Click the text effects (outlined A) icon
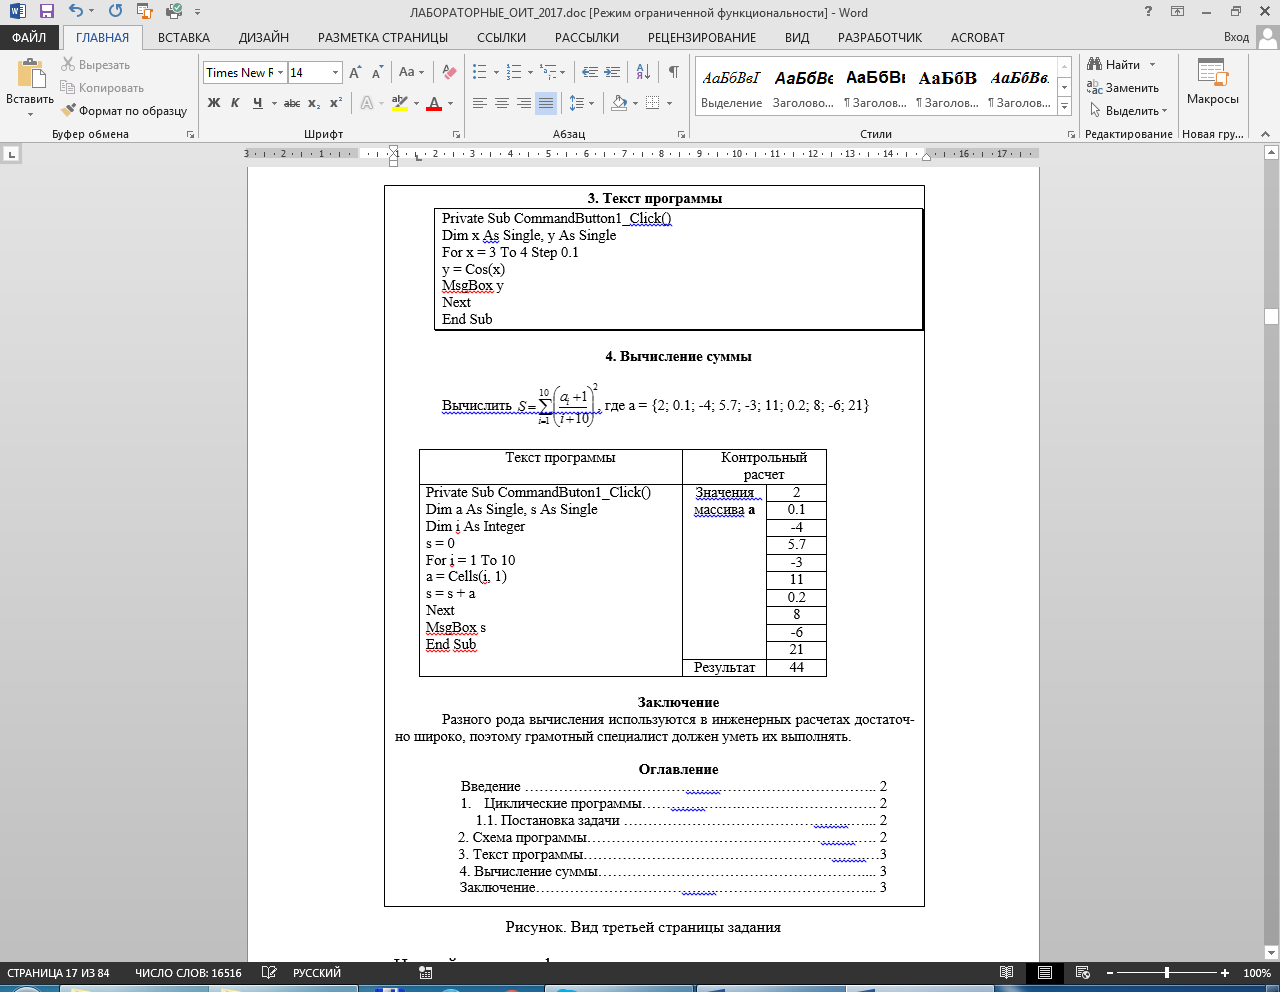The width and height of the screenshot is (1280, 992). [367, 103]
